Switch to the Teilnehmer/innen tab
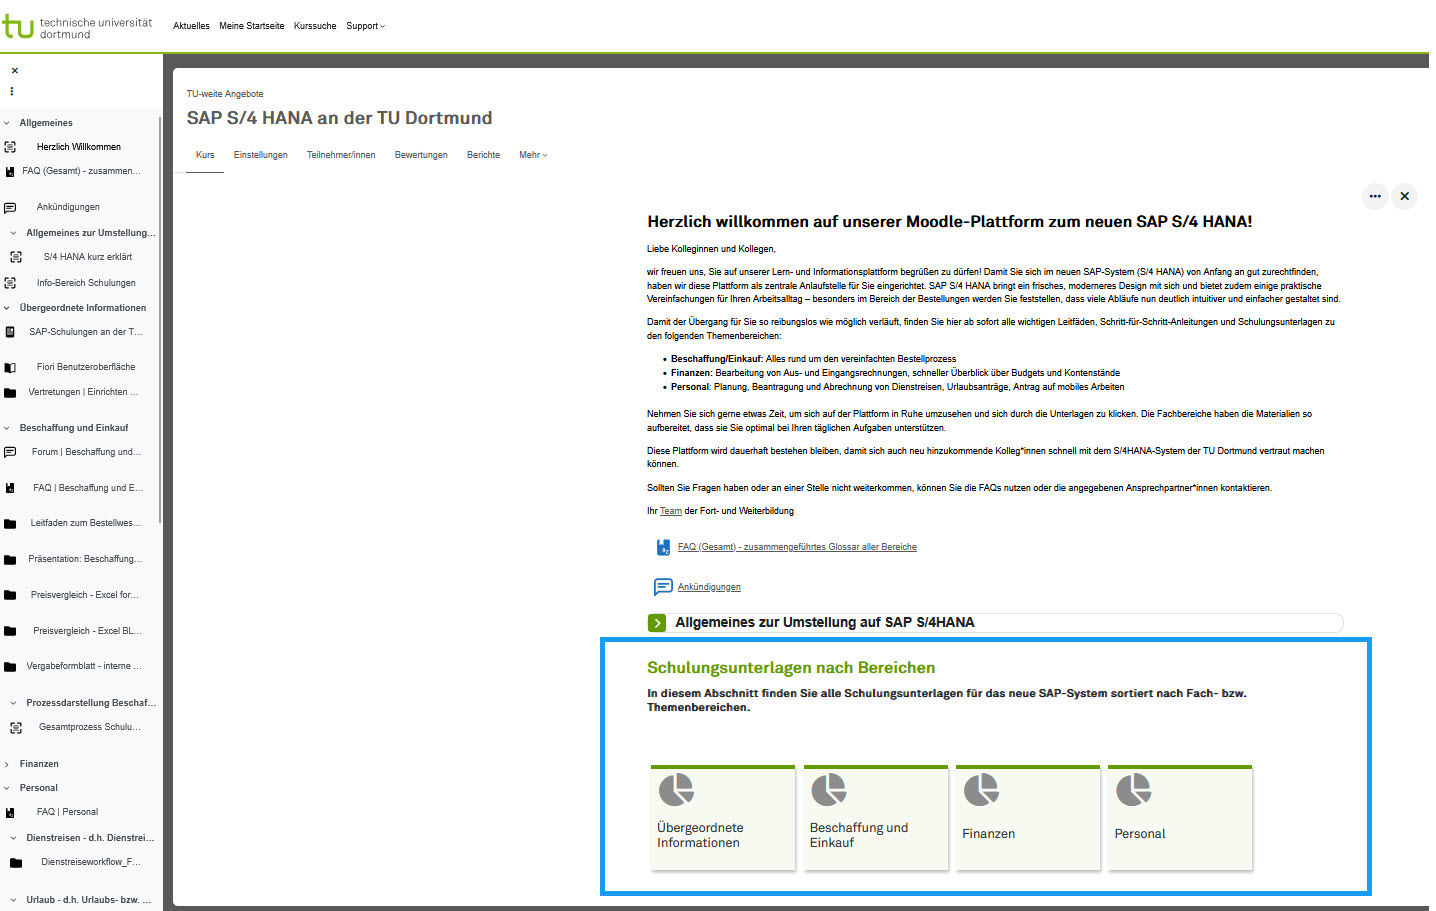The width and height of the screenshot is (1436, 911). coord(341,155)
